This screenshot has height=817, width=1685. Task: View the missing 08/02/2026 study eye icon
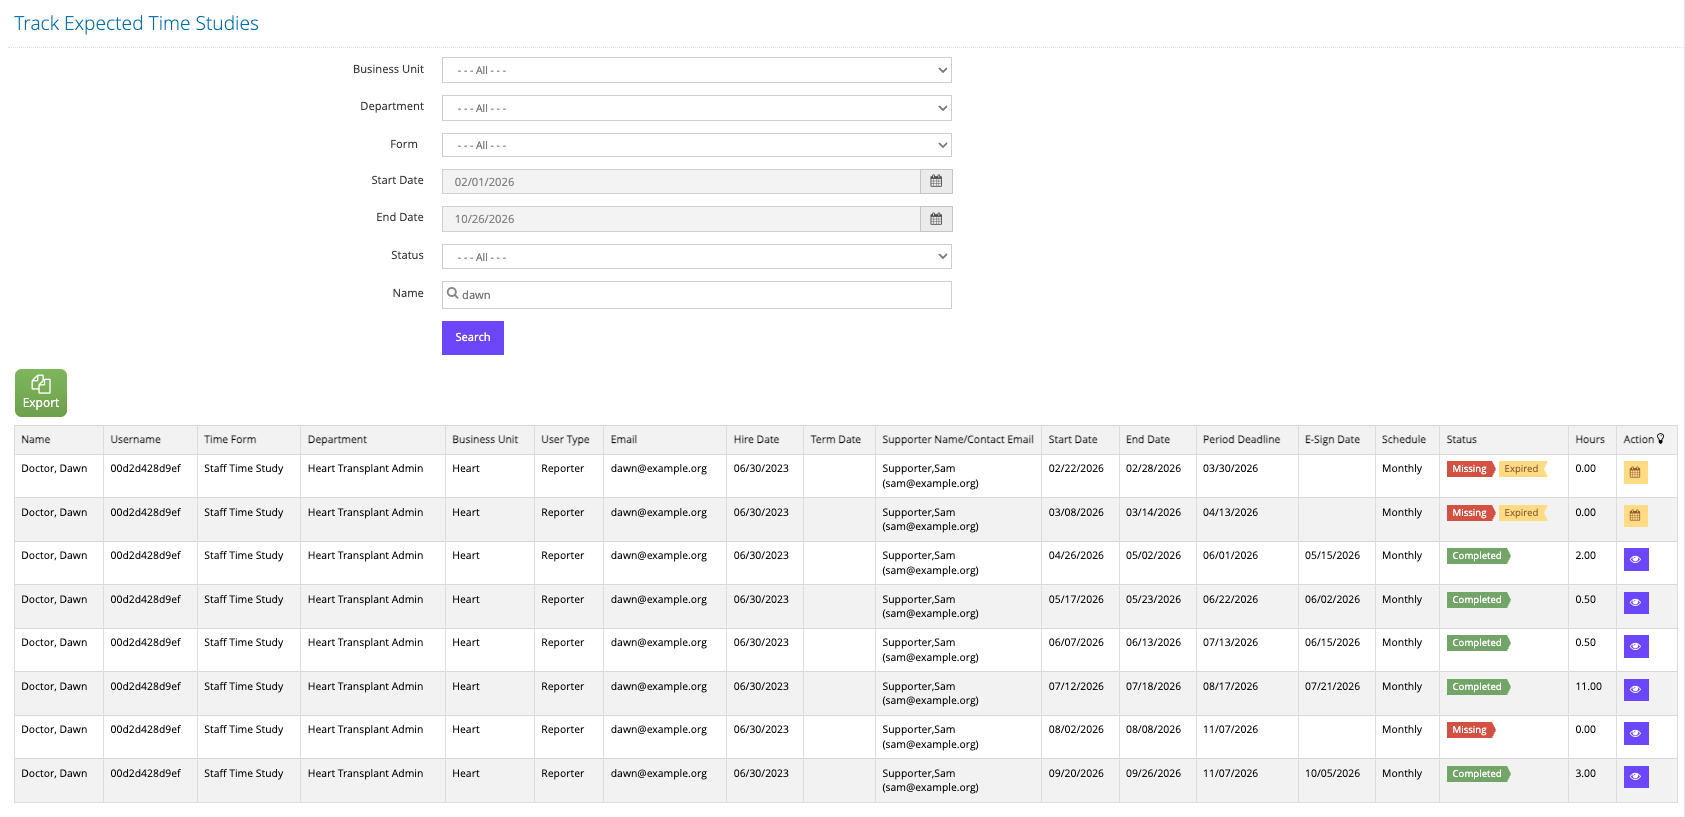[x=1636, y=733]
